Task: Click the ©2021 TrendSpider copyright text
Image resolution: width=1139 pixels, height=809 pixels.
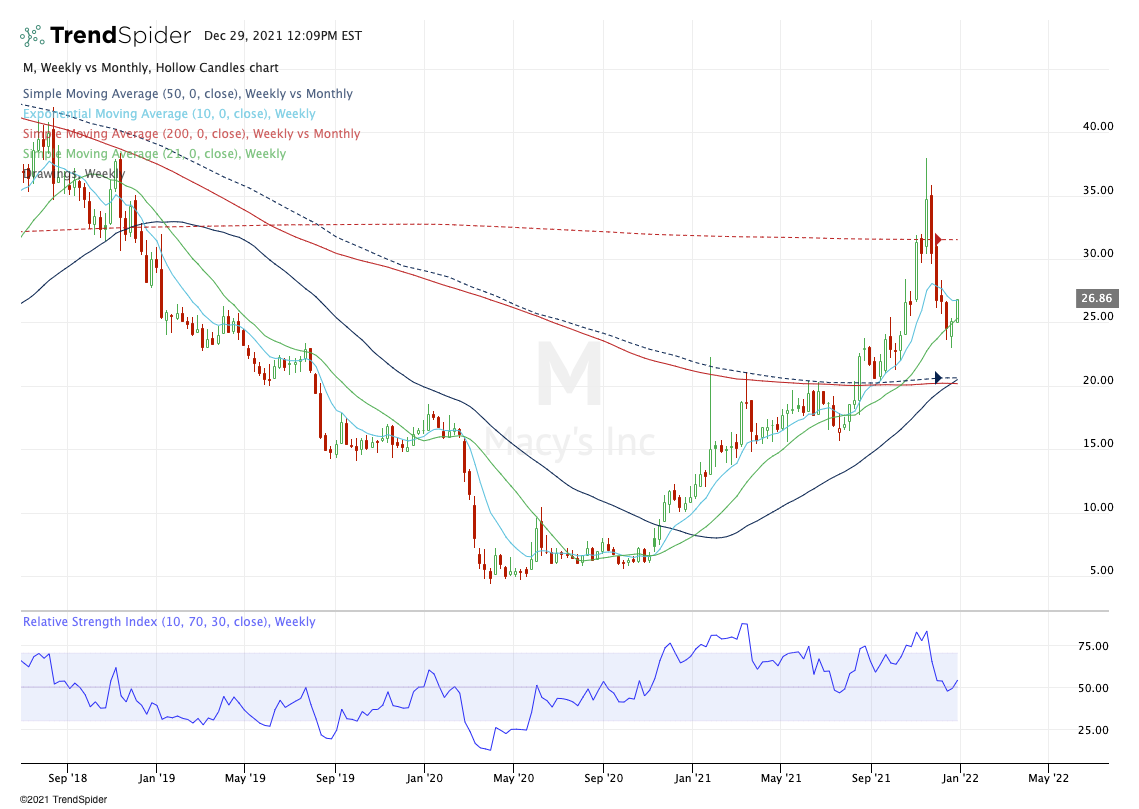Action: (63, 800)
